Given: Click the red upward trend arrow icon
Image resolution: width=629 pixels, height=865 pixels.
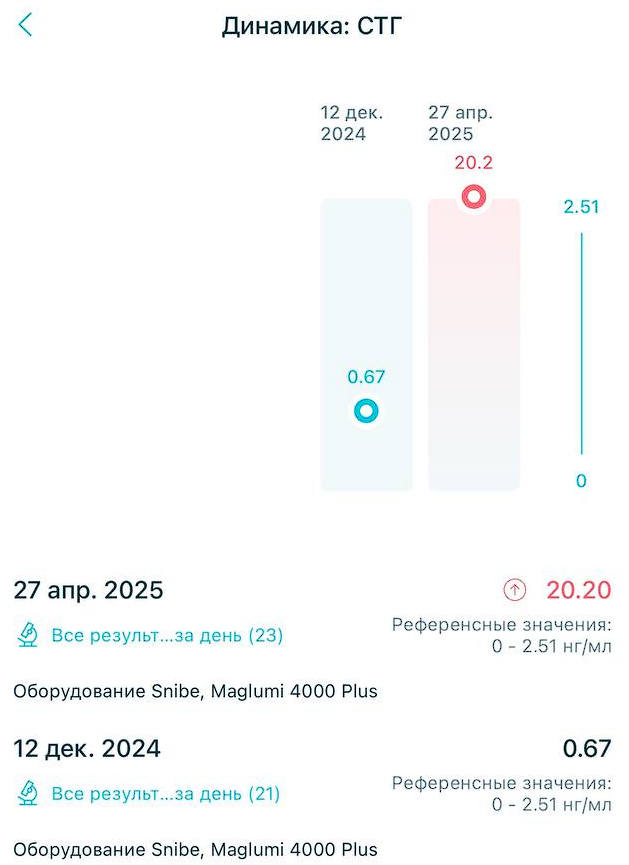Looking at the screenshot, I should click(514, 591).
